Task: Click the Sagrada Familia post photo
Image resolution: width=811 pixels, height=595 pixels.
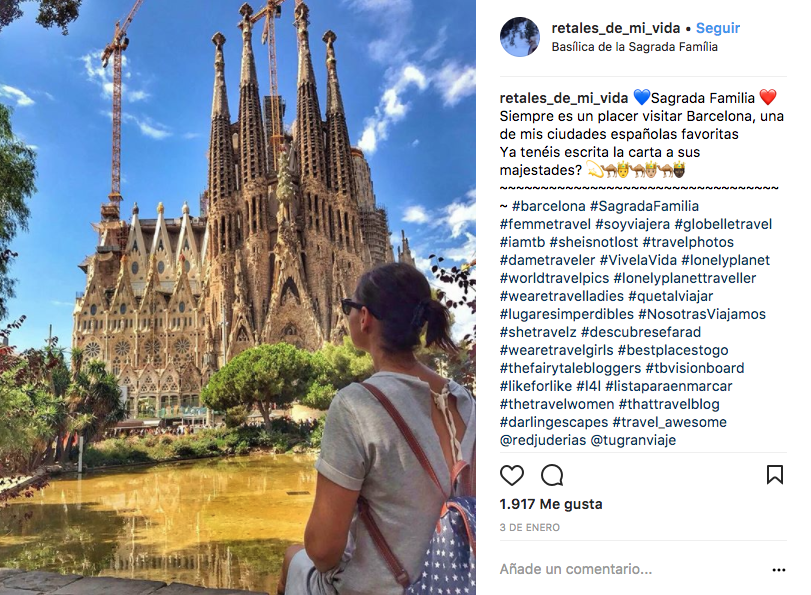Action: point(238,298)
